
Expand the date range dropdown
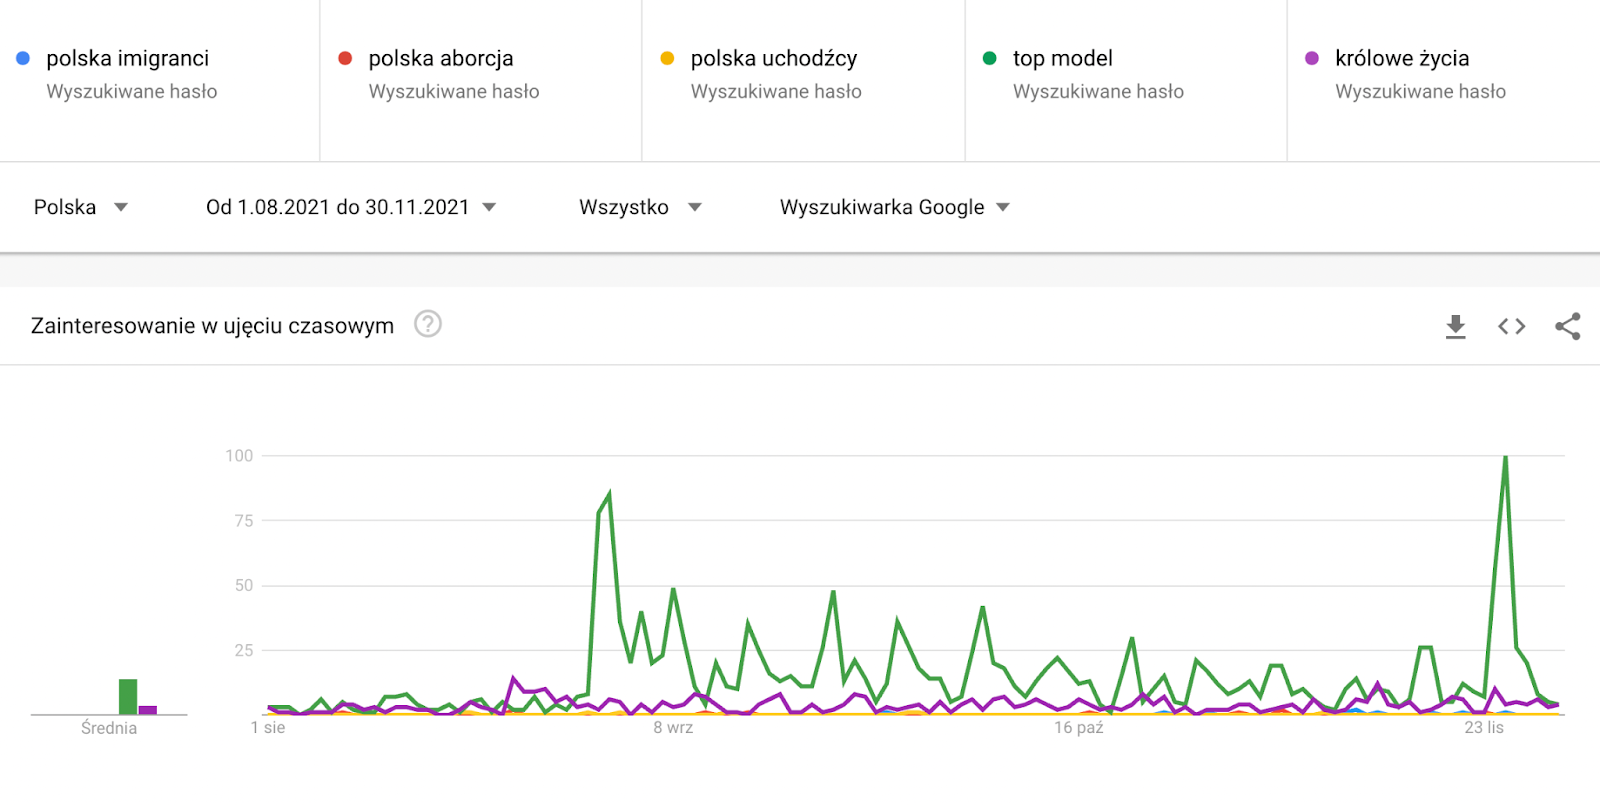(x=350, y=207)
